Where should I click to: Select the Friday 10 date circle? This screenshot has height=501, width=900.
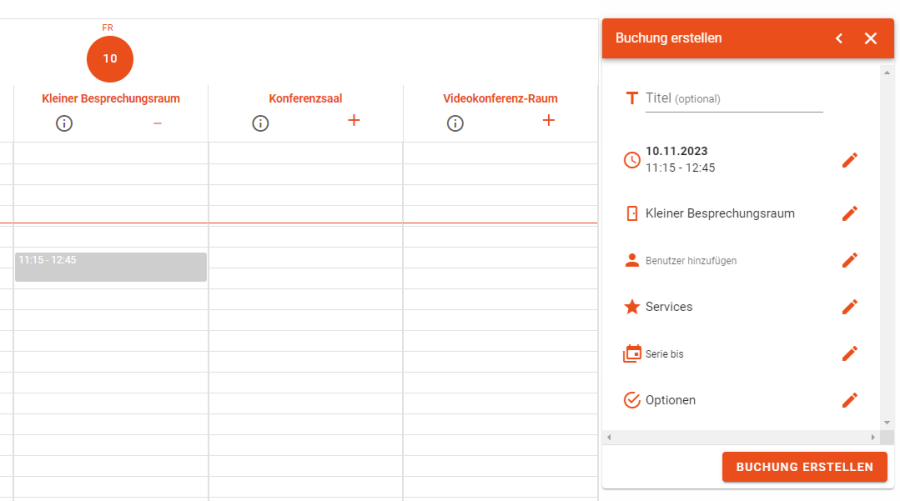point(109,59)
